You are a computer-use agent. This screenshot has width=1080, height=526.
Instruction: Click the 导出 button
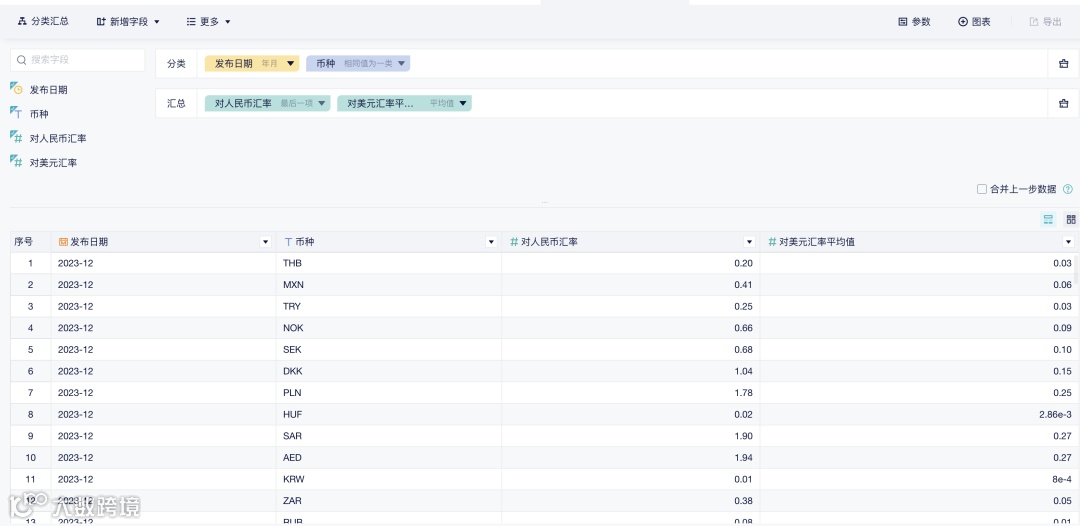pos(1046,22)
